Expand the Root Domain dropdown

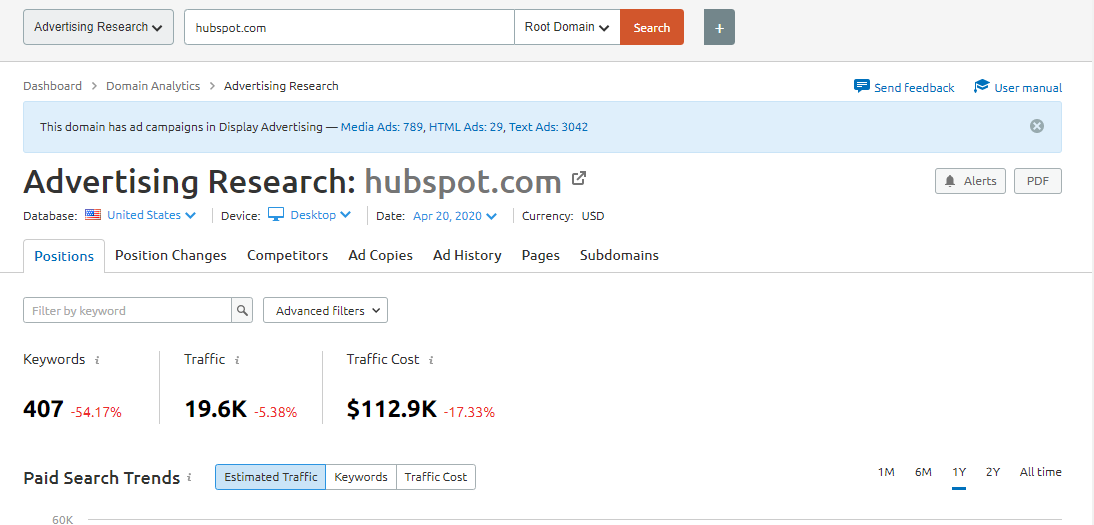(x=567, y=27)
